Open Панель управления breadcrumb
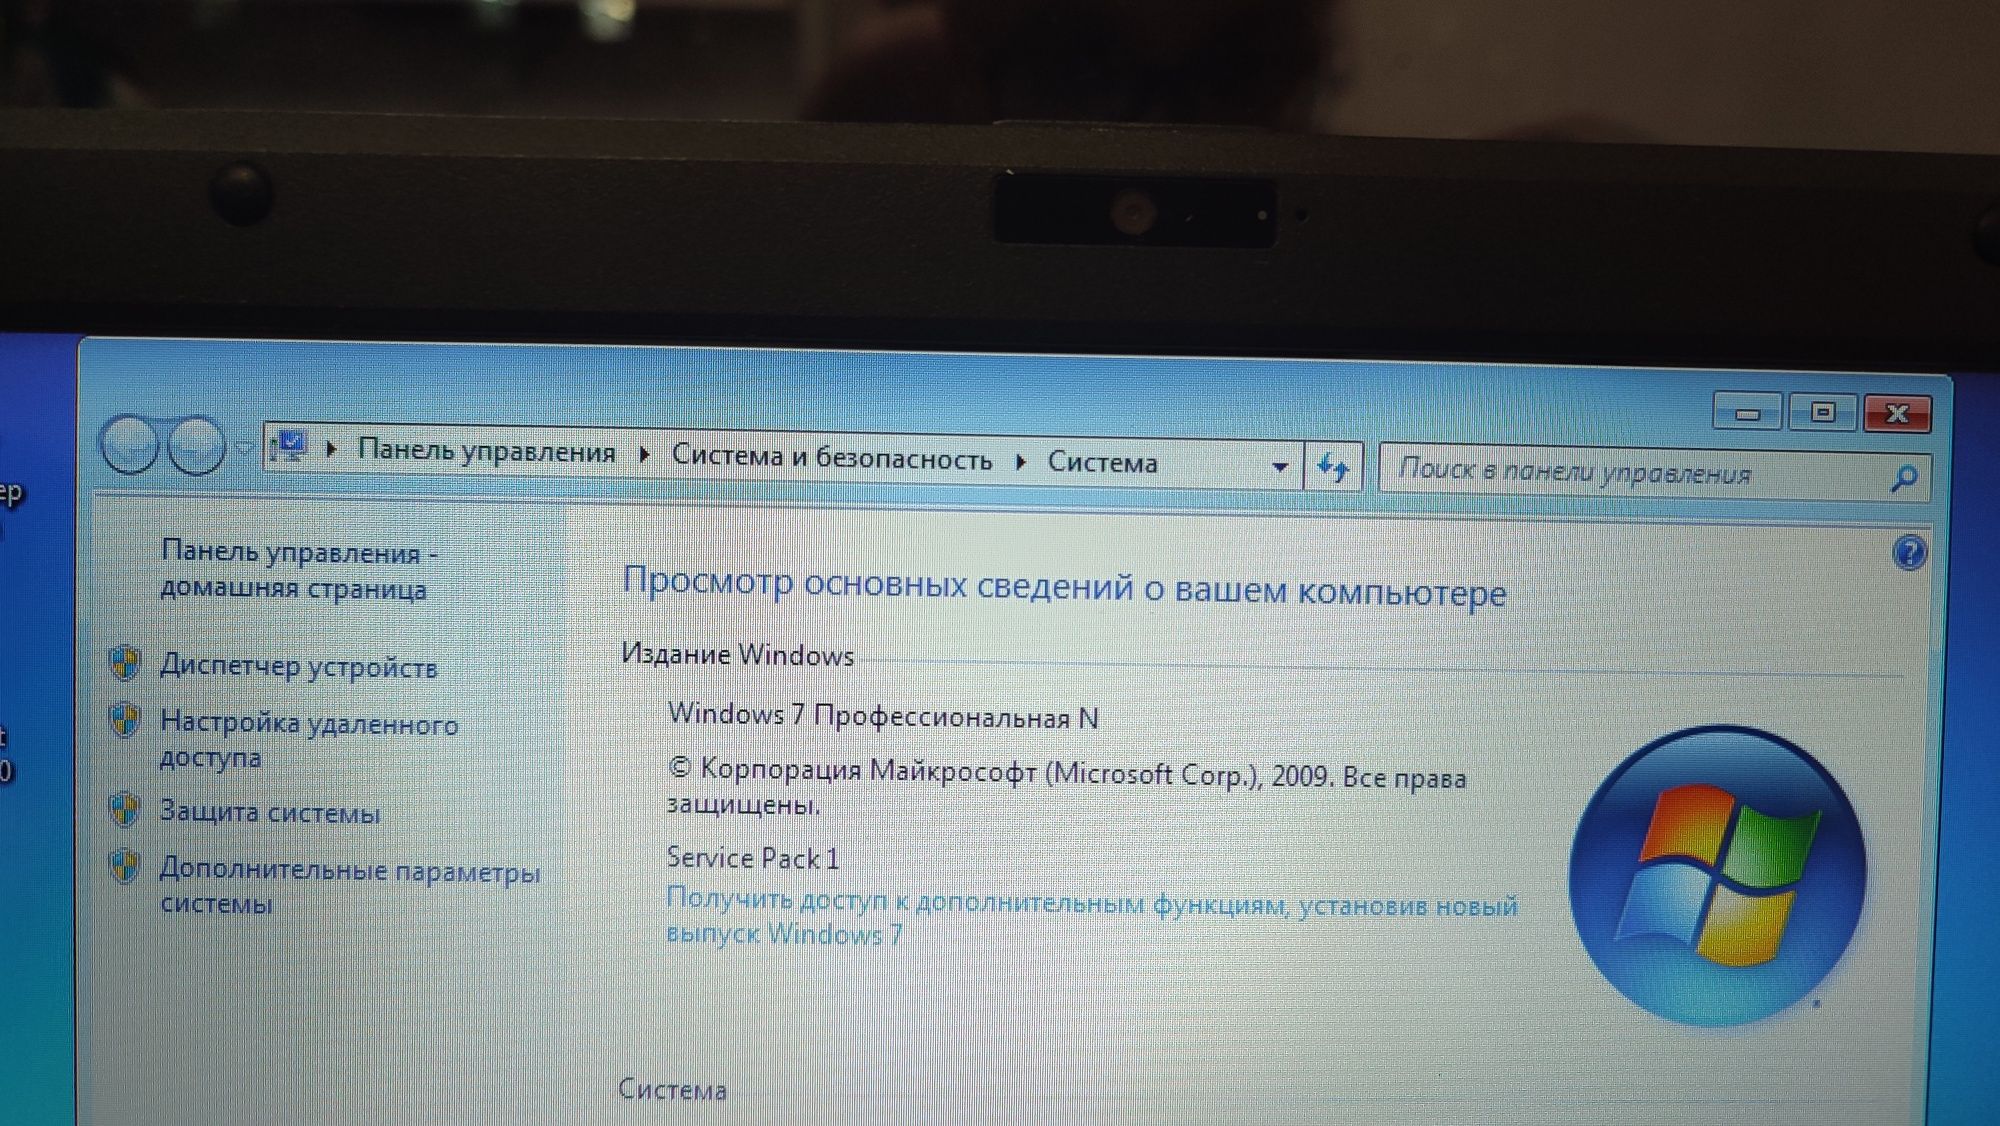Viewport: 2000px width, 1126px height. (x=486, y=451)
